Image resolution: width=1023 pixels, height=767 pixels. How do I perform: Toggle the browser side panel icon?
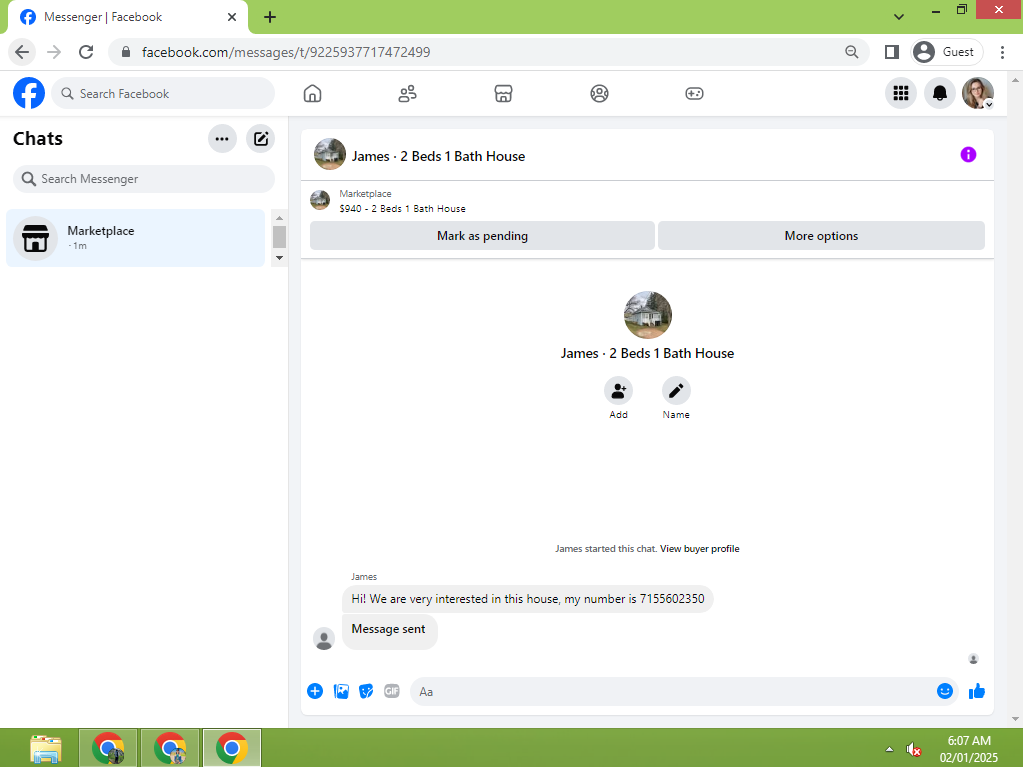tap(891, 52)
